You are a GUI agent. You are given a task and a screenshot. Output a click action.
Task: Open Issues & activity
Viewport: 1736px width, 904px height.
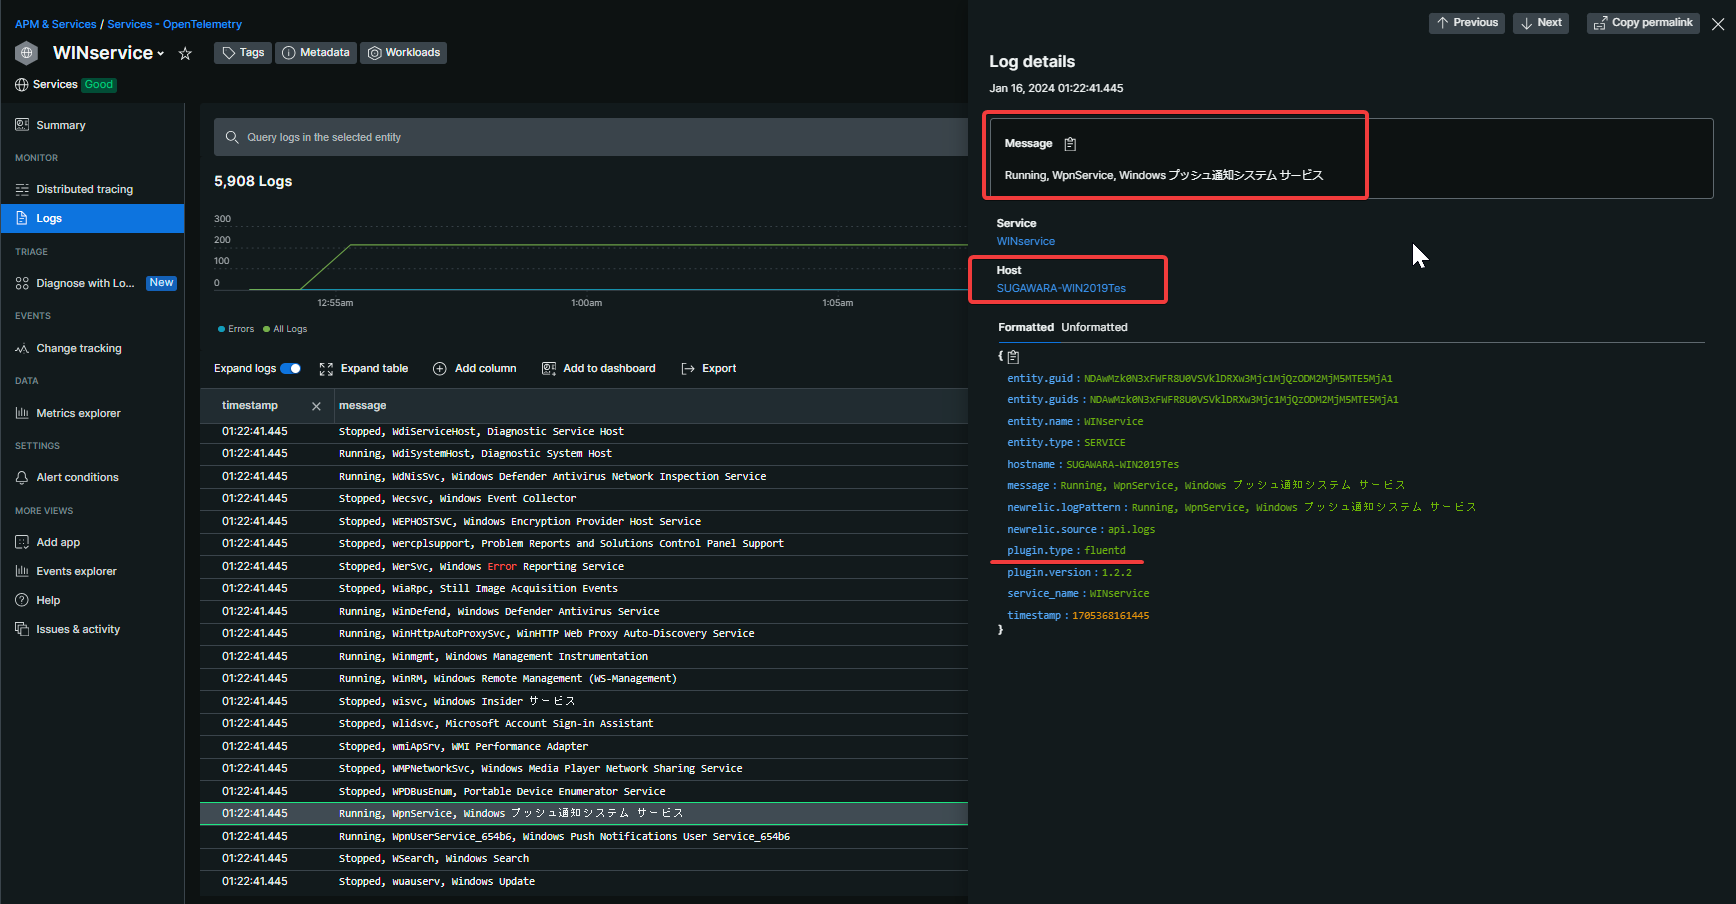click(x=77, y=628)
